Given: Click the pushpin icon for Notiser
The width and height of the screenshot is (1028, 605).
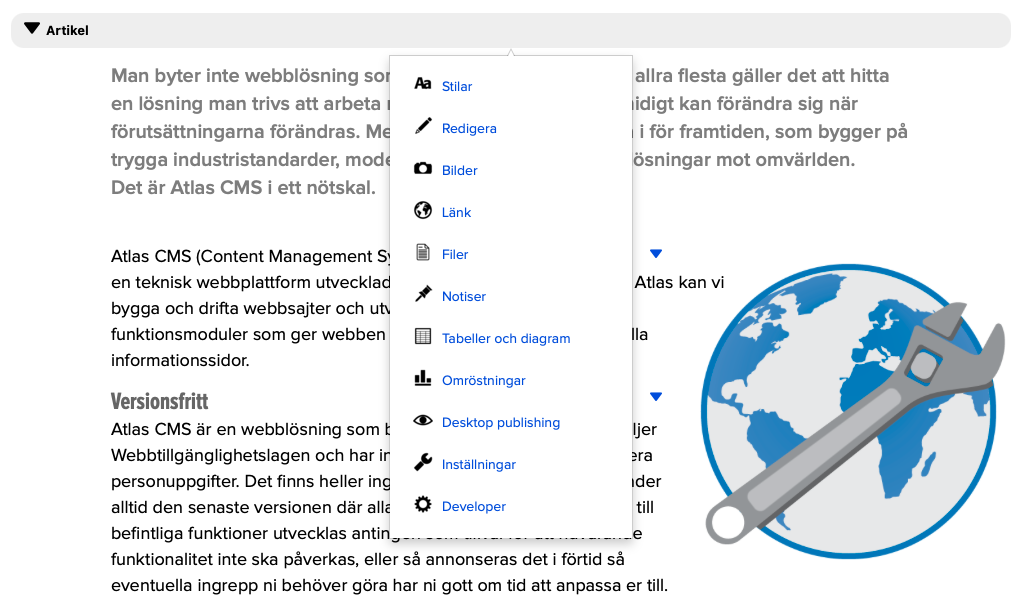Looking at the screenshot, I should tap(422, 295).
